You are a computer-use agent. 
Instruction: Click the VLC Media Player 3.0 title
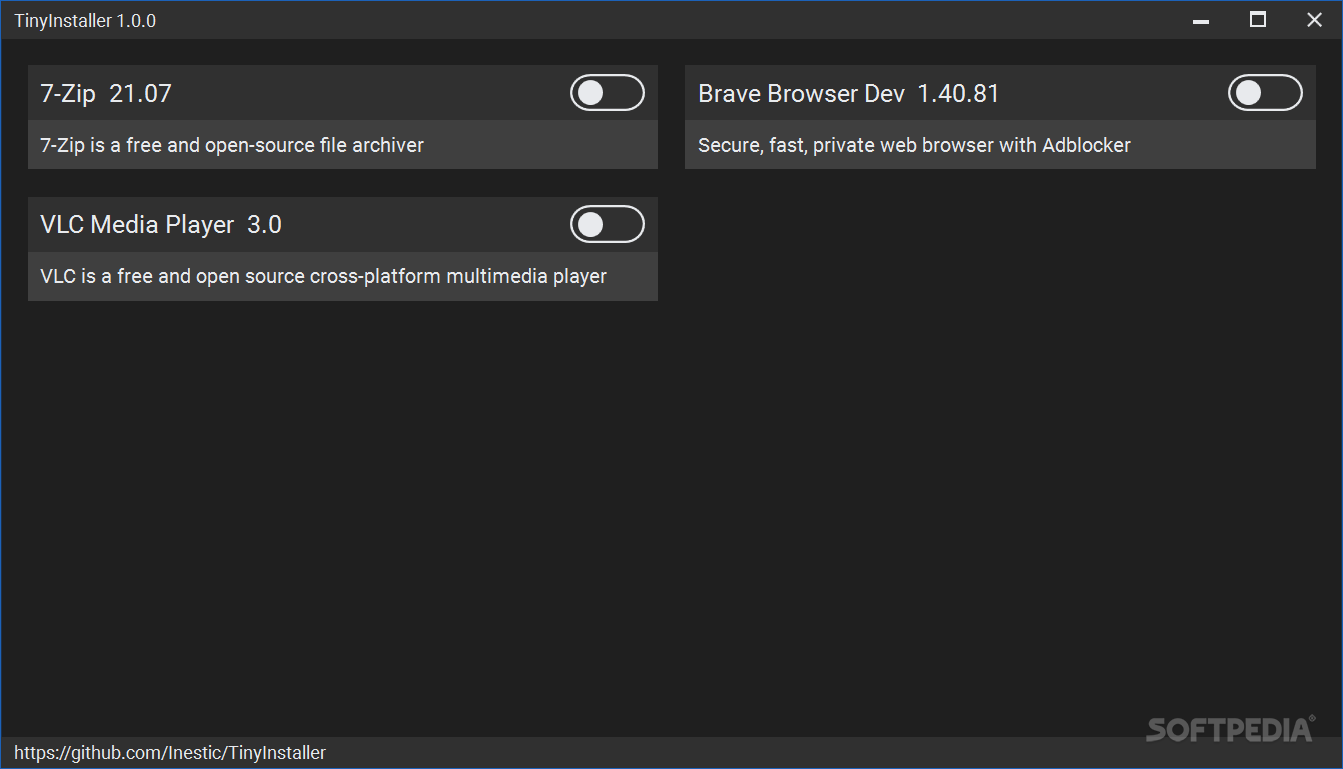pyautogui.click(x=161, y=225)
